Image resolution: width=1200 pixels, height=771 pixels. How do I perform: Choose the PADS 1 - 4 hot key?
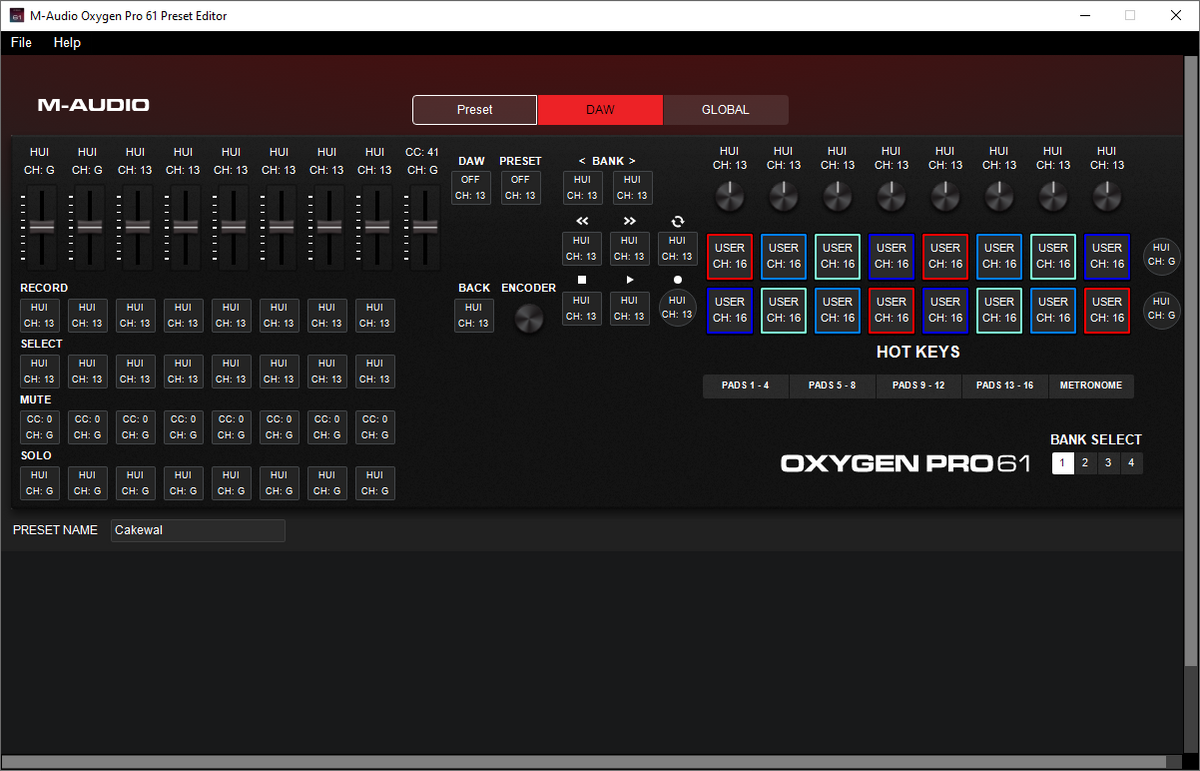746,386
